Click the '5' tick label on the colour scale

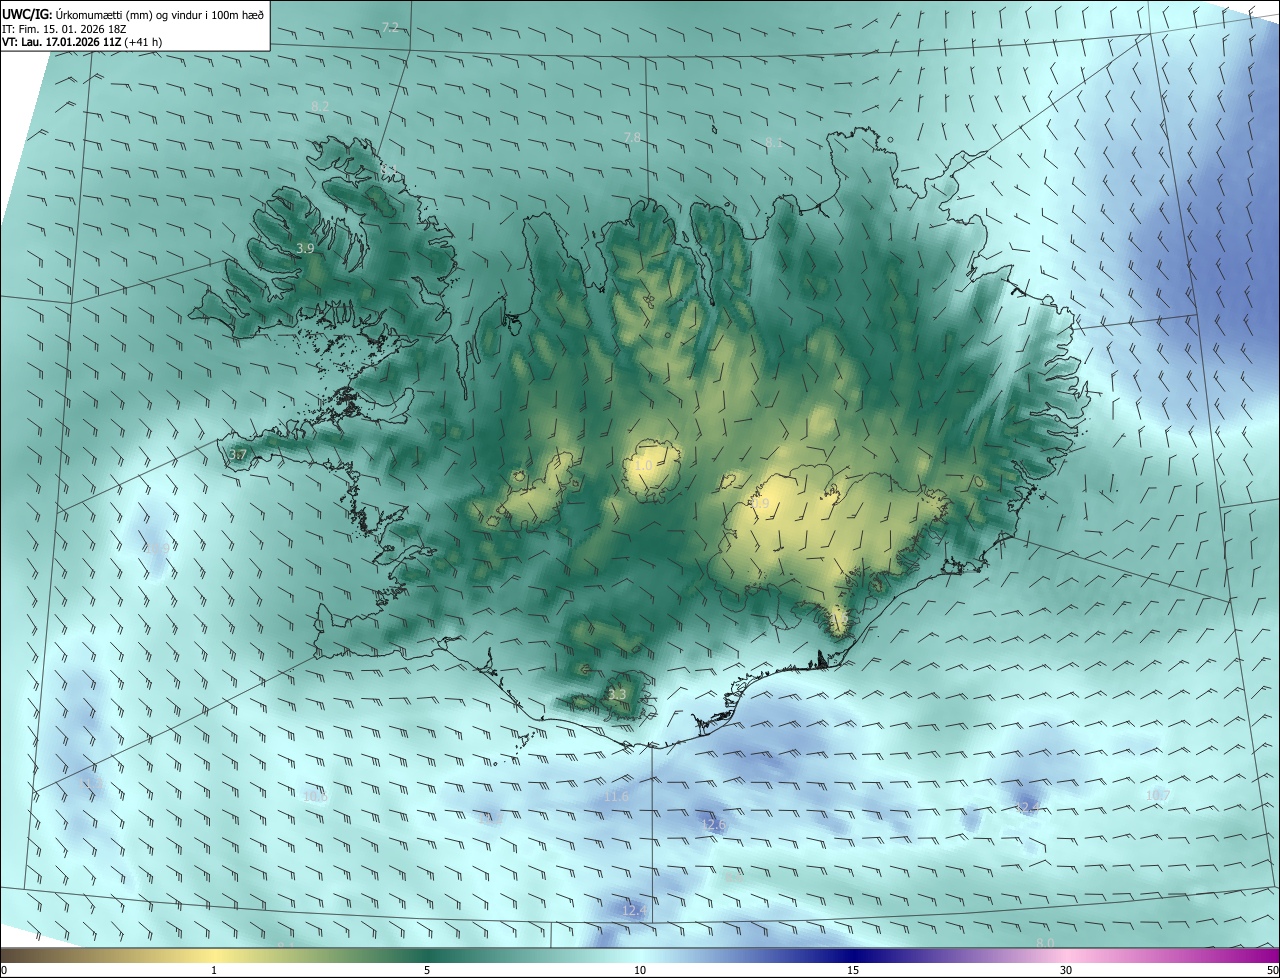[427, 970]
